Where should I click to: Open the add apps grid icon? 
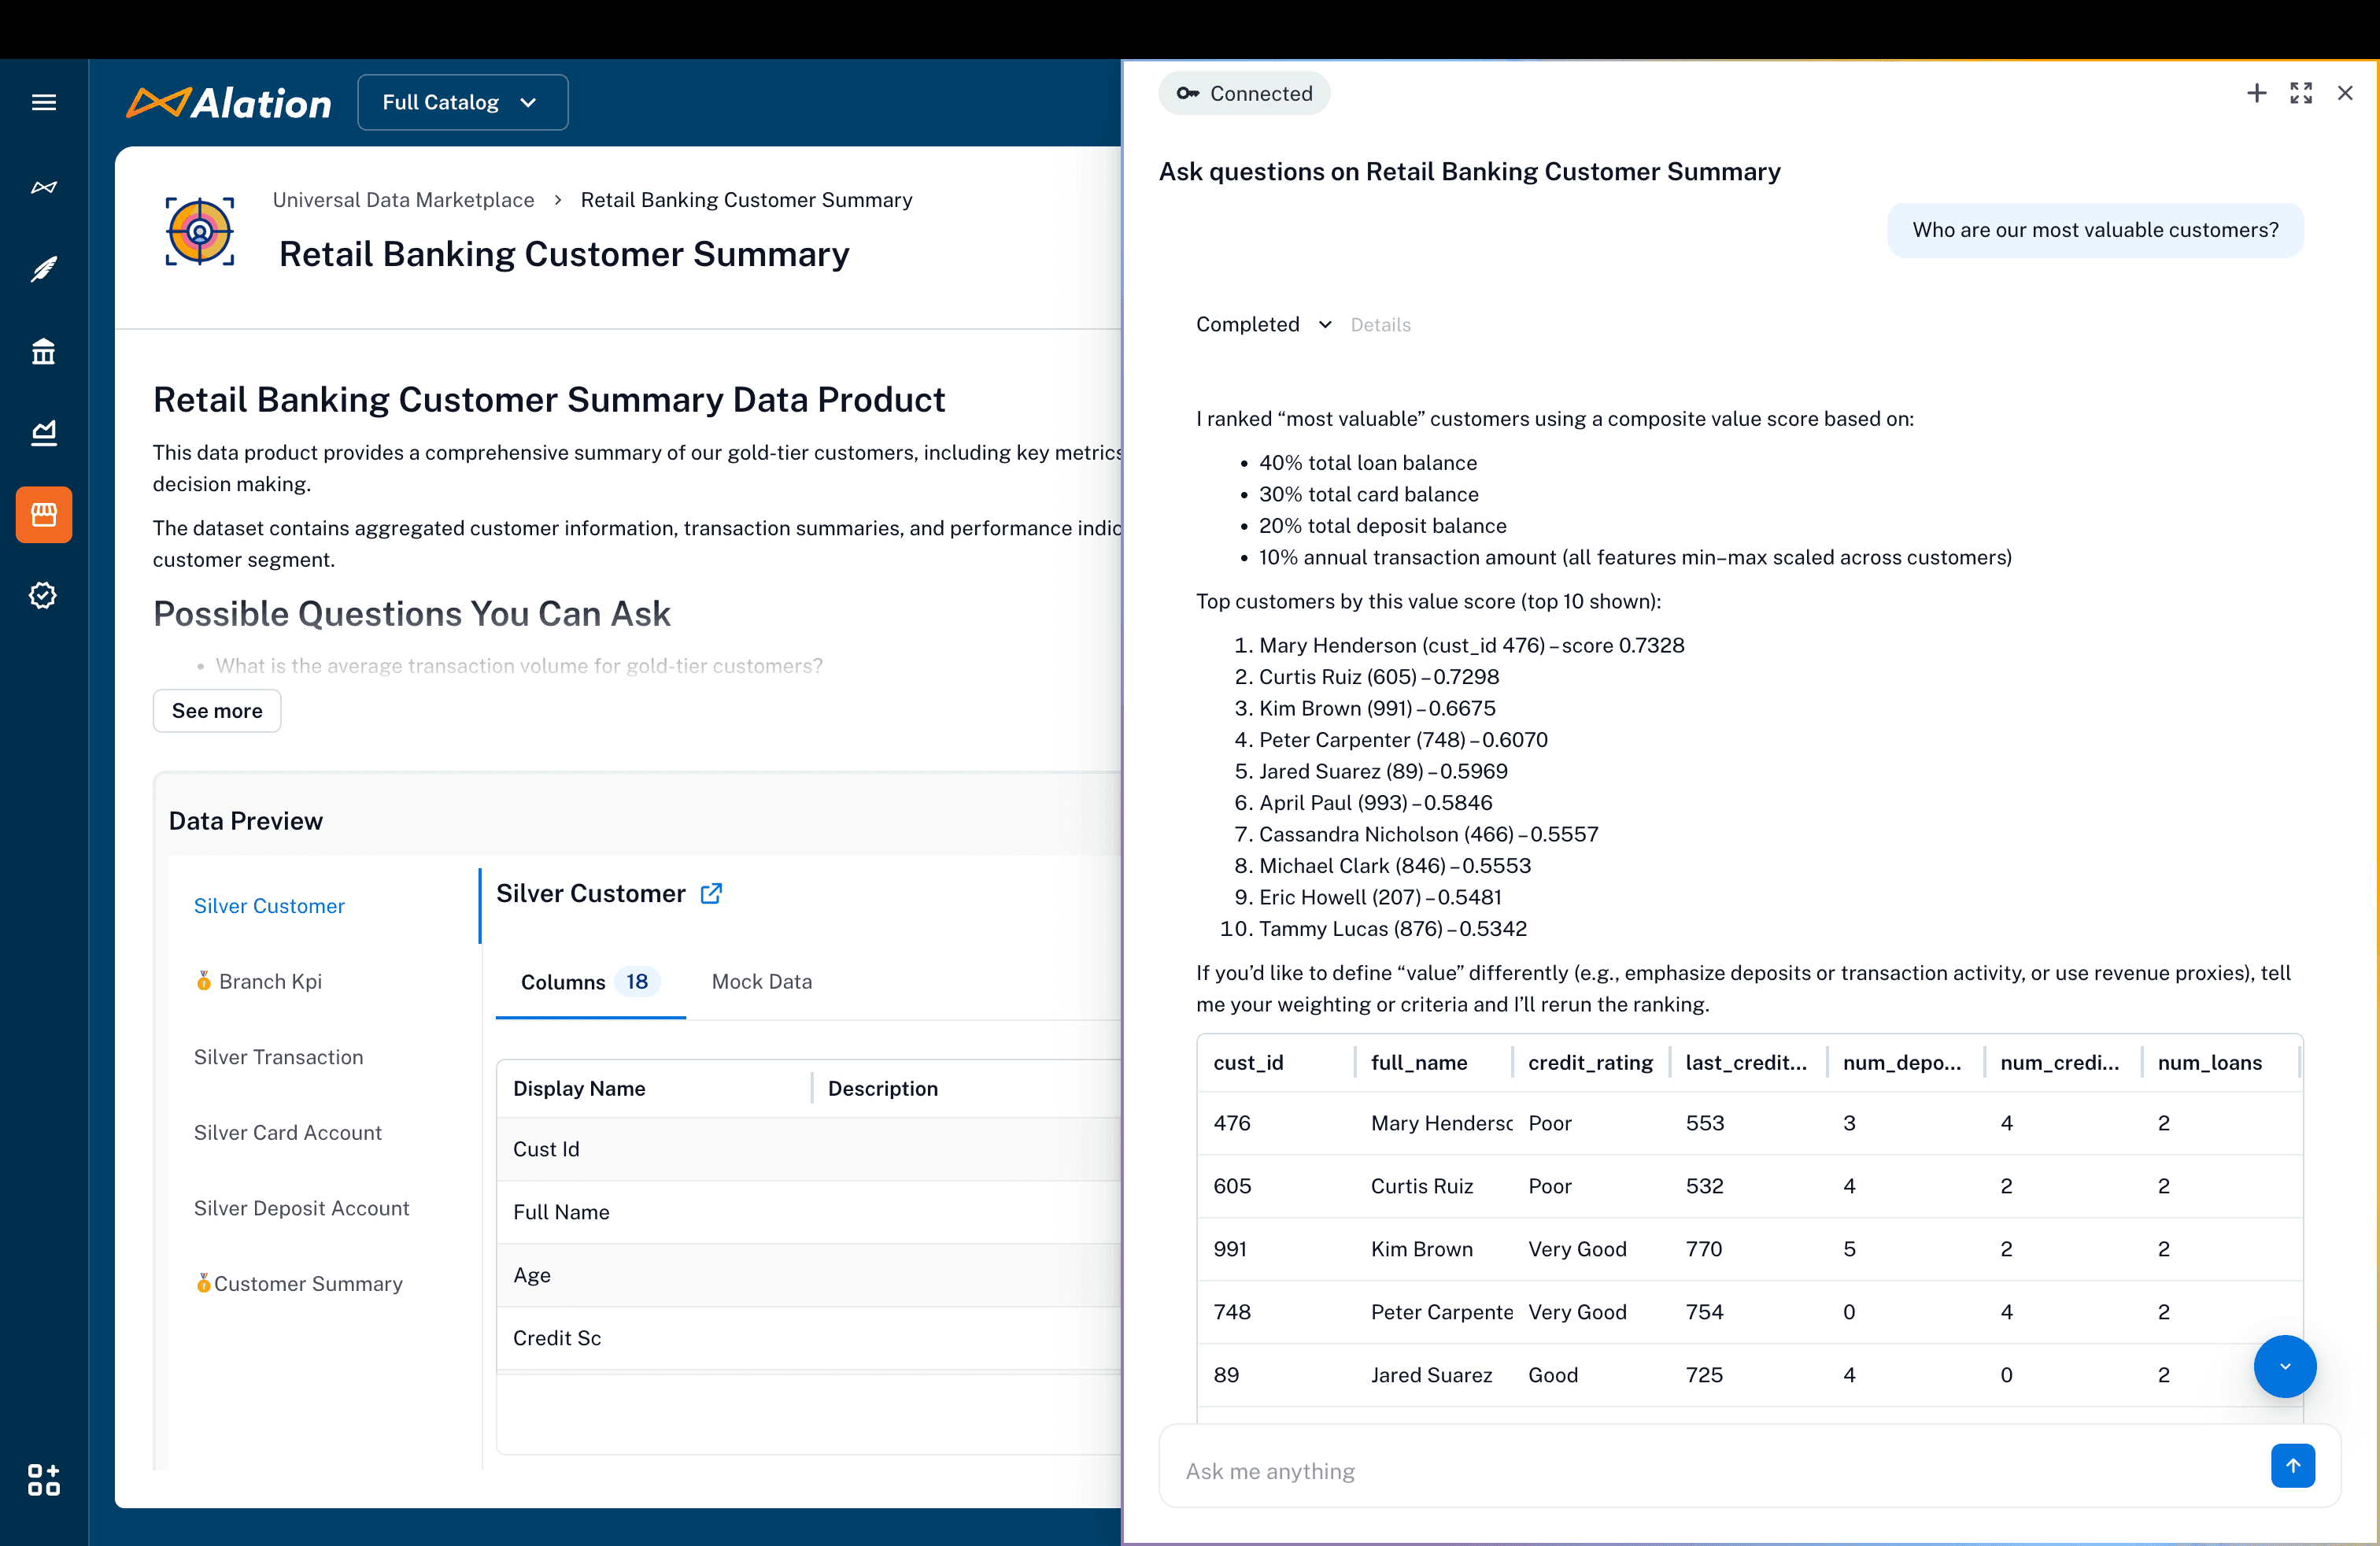[x=44, y=1479]
